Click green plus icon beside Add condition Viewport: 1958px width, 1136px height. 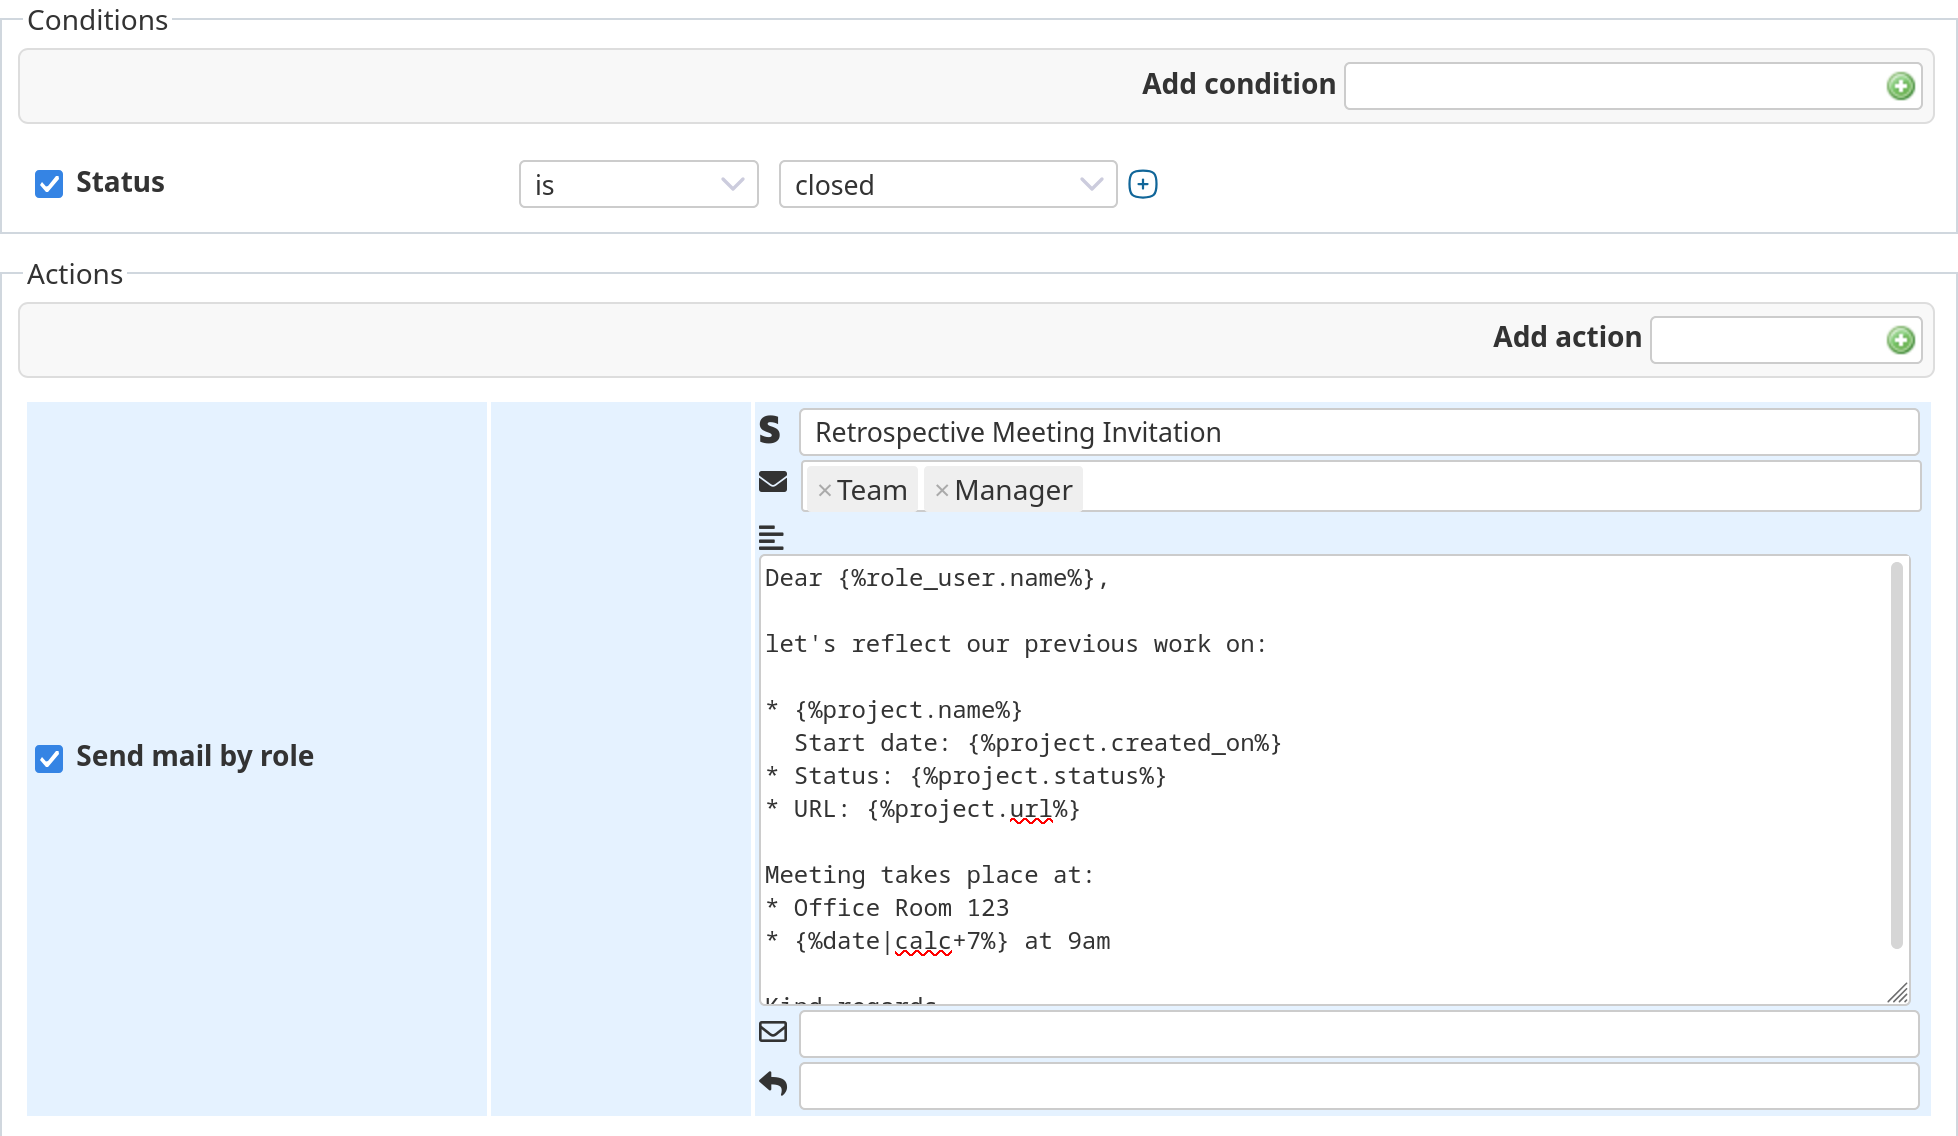coord(1900,86)
